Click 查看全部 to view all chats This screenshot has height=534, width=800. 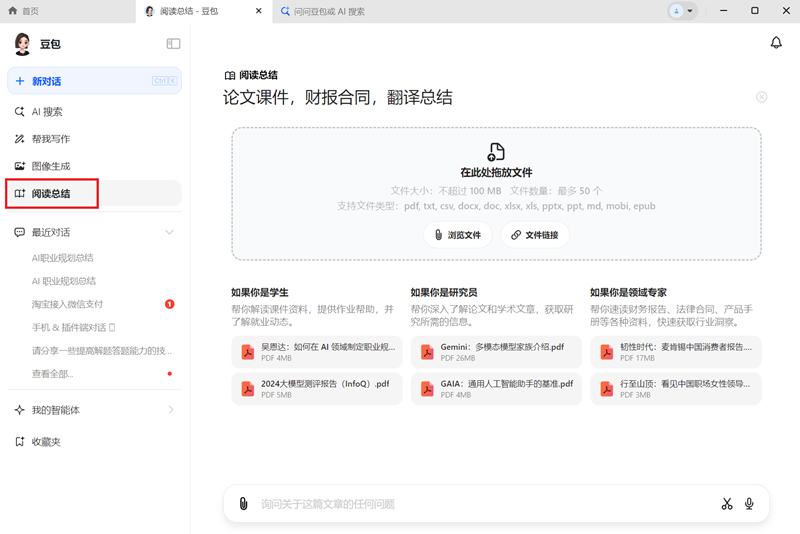pos(53,374)
